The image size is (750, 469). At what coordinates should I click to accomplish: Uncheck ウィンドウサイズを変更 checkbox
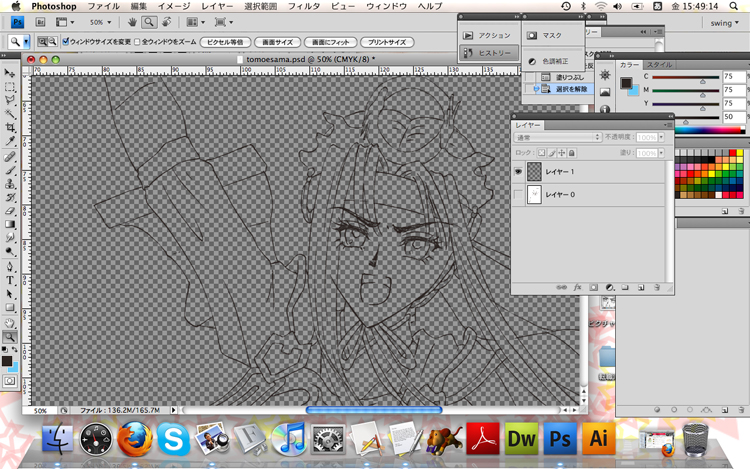66,42
